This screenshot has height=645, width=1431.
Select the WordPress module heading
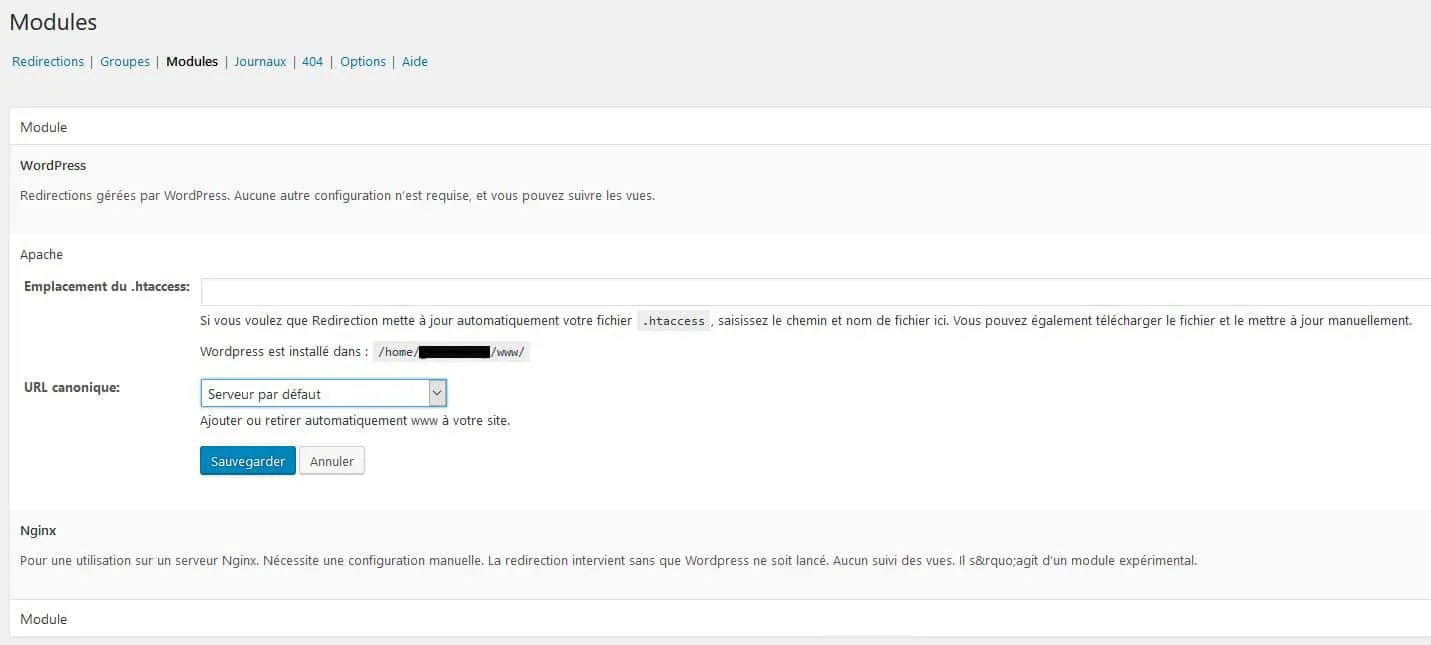[x=53, y=165]
